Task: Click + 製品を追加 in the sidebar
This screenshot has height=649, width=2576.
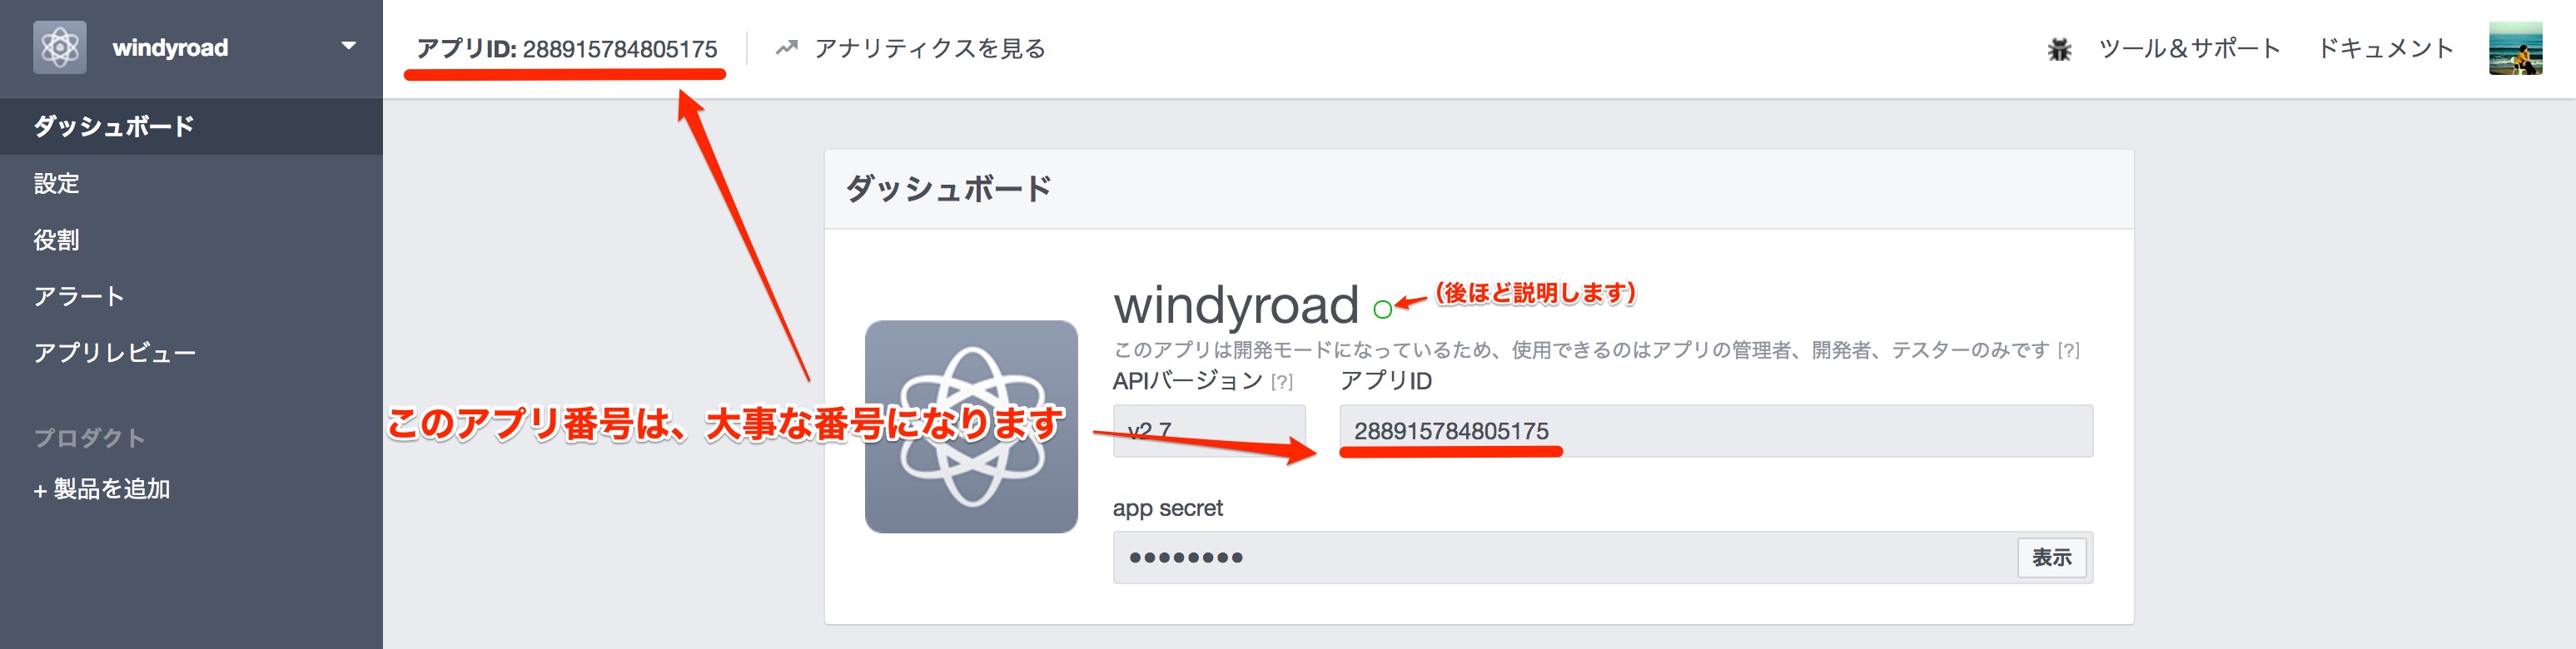Action: pyautogui.click(x=102, y=489)
